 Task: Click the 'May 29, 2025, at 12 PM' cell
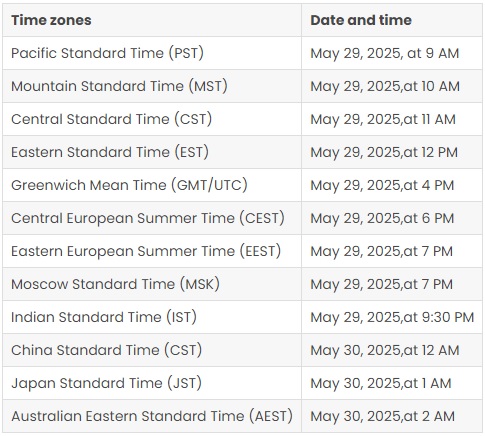(392, 152)
